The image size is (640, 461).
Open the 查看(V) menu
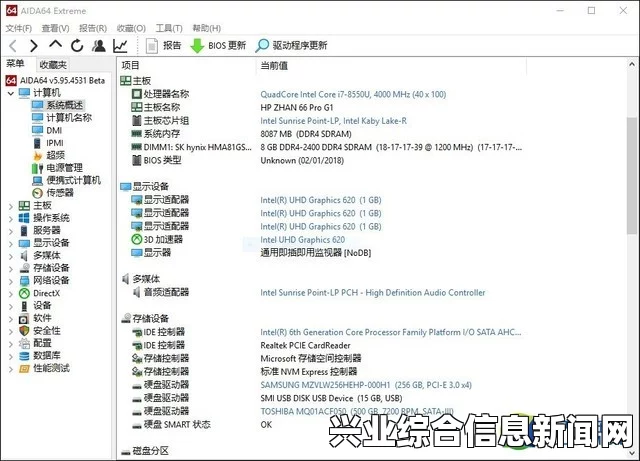[55, 28]
